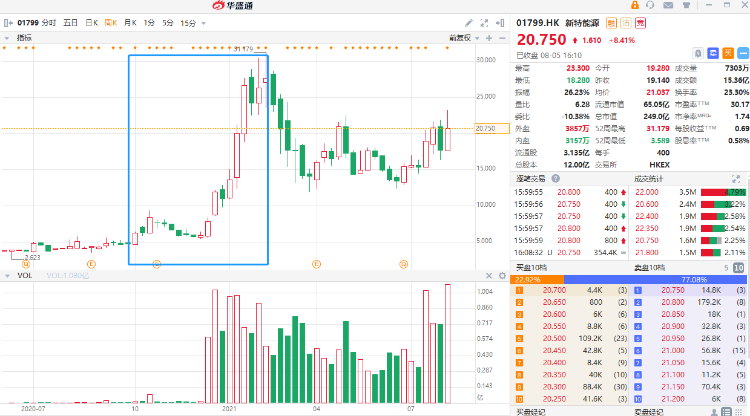Click the 01799.HK stock code heading

coord(538,23)
